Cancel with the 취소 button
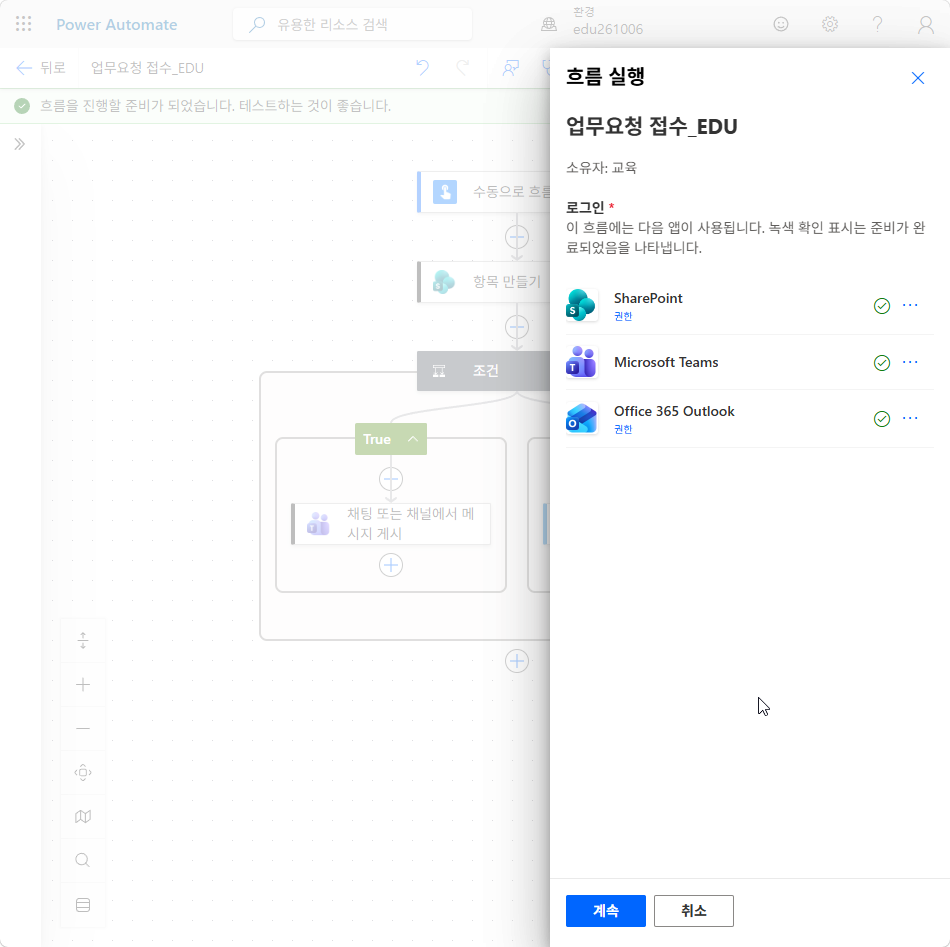Screen dimensions: 950x947 [694, 911]
